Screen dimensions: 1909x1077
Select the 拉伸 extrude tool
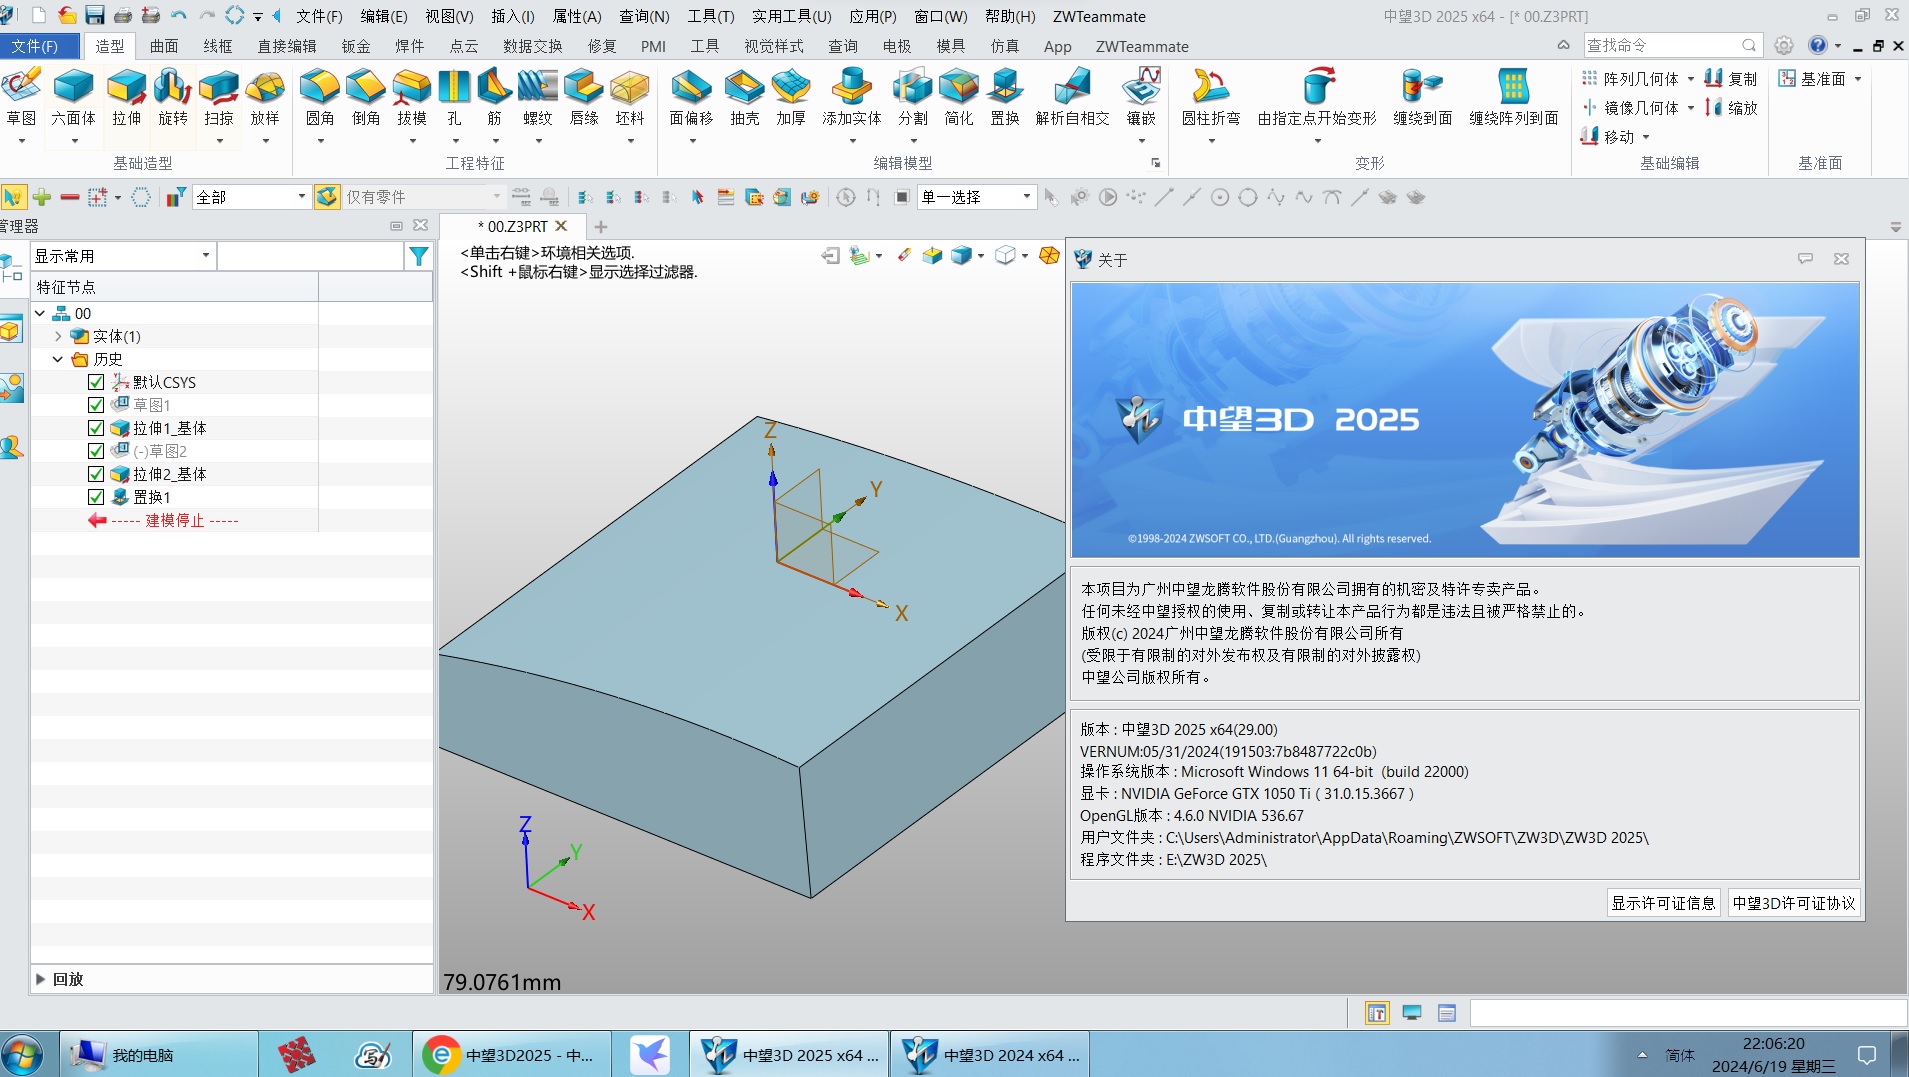(x=127, y=97)
